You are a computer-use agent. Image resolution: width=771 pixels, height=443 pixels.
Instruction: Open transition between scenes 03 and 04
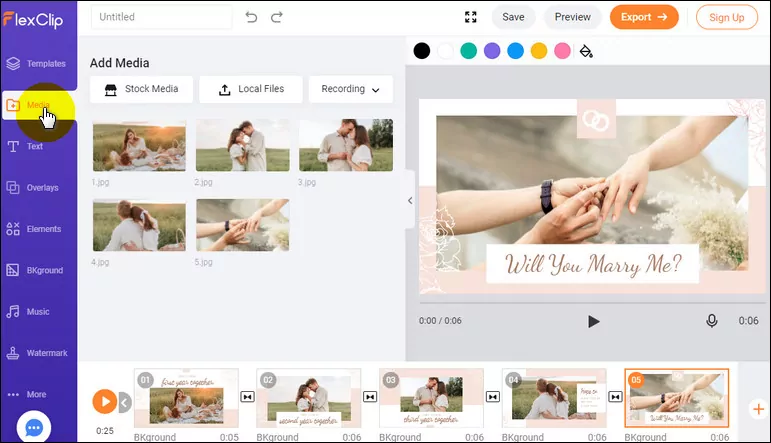pyautogui.click(x=493, y=397)
